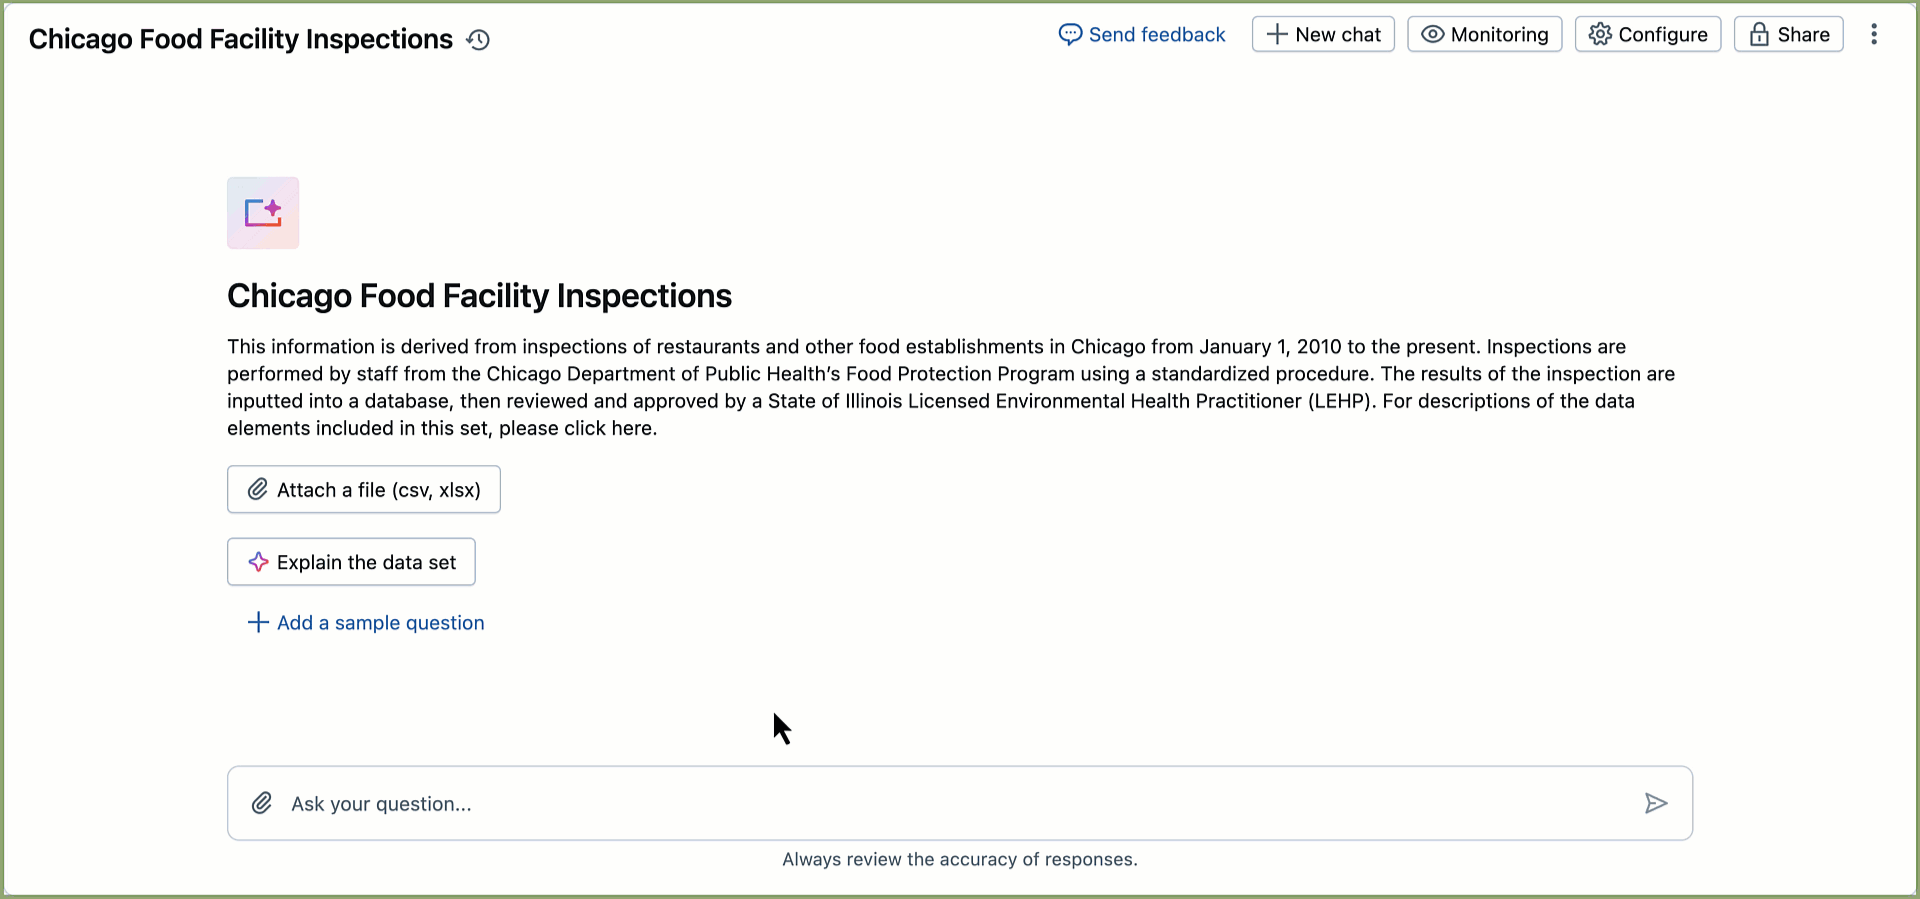Click the eye icon on Monitoring
The image size is (1920, 899).
point(1432,35)
